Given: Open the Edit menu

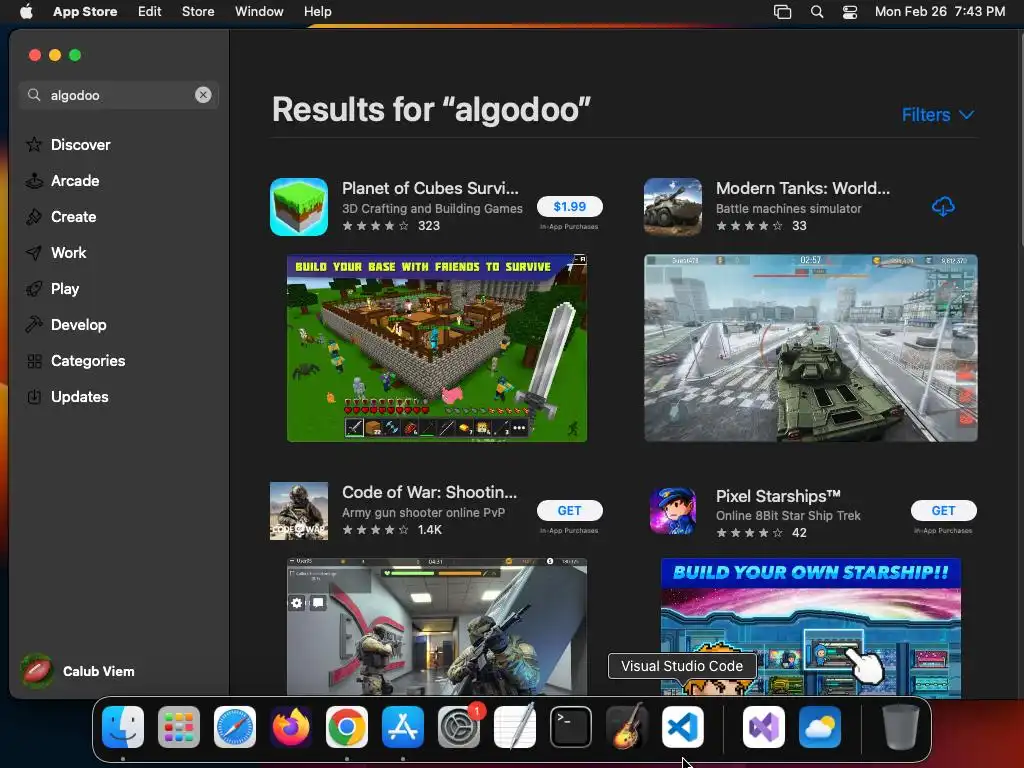Looking at the screenshot, I should click(150, 12).
